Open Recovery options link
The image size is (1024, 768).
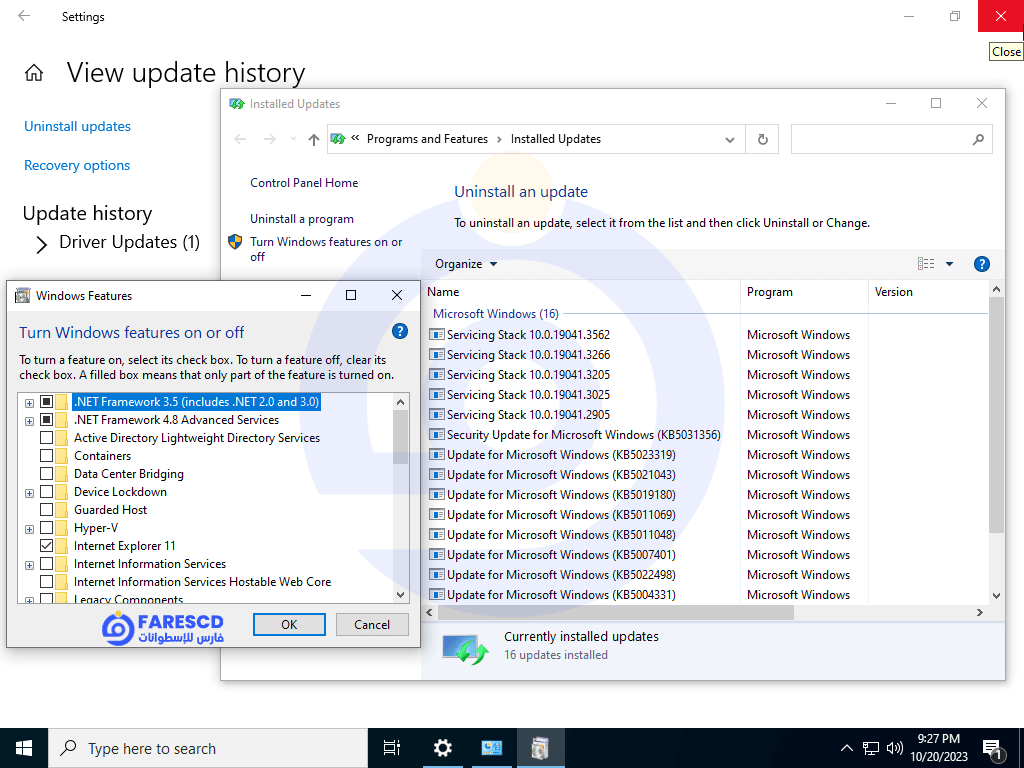[77, 165]
